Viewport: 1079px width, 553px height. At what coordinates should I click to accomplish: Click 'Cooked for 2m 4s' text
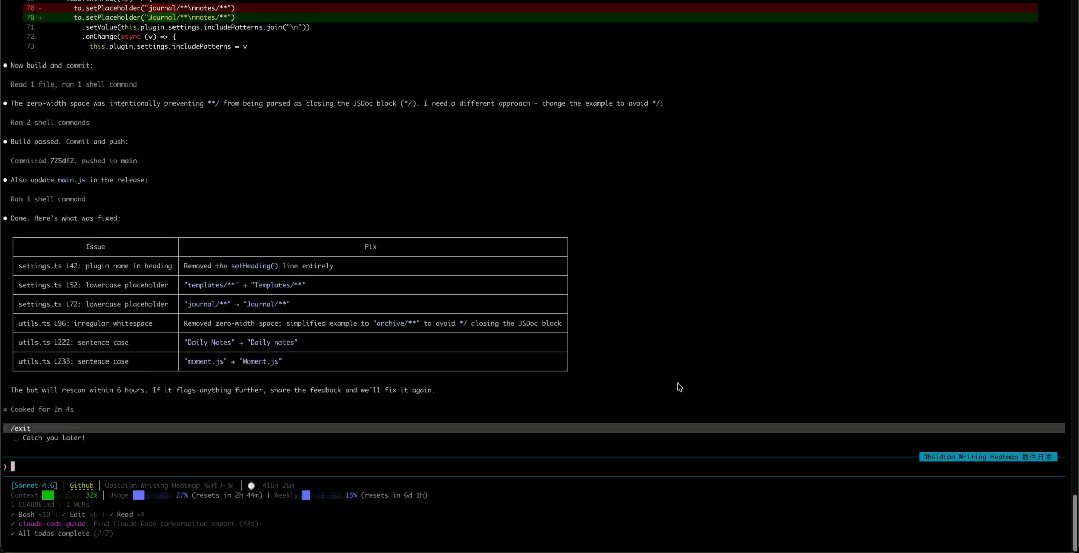[42, 409]
